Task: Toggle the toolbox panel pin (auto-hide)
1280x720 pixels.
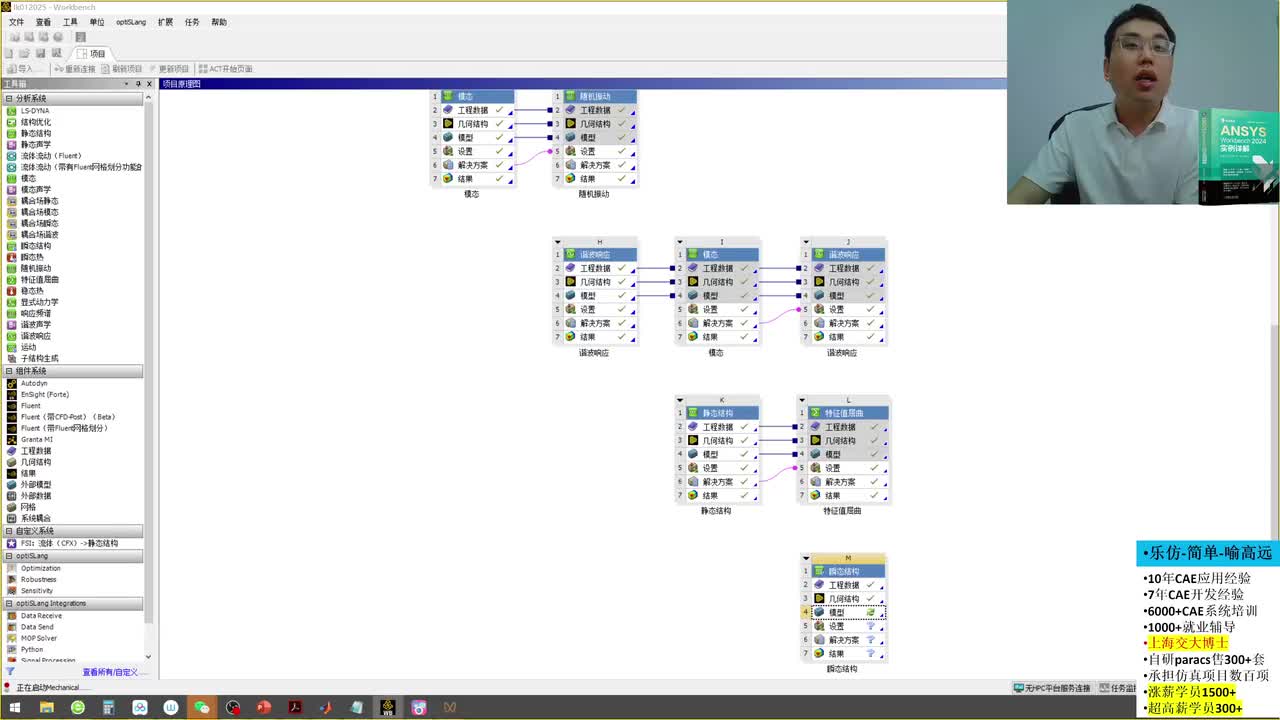Action: (139, 84)
